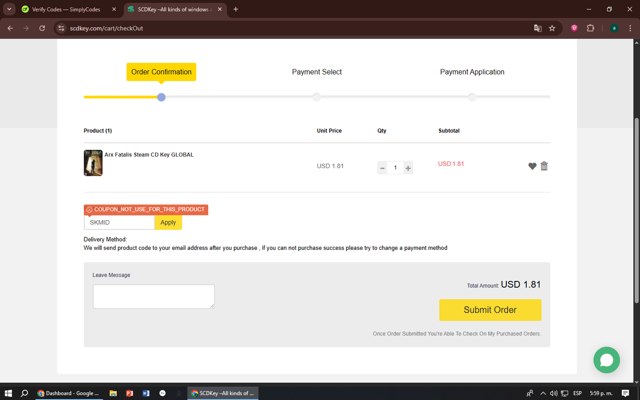
Task: Focus the coupon code field
Action: (x=119, y=222)
